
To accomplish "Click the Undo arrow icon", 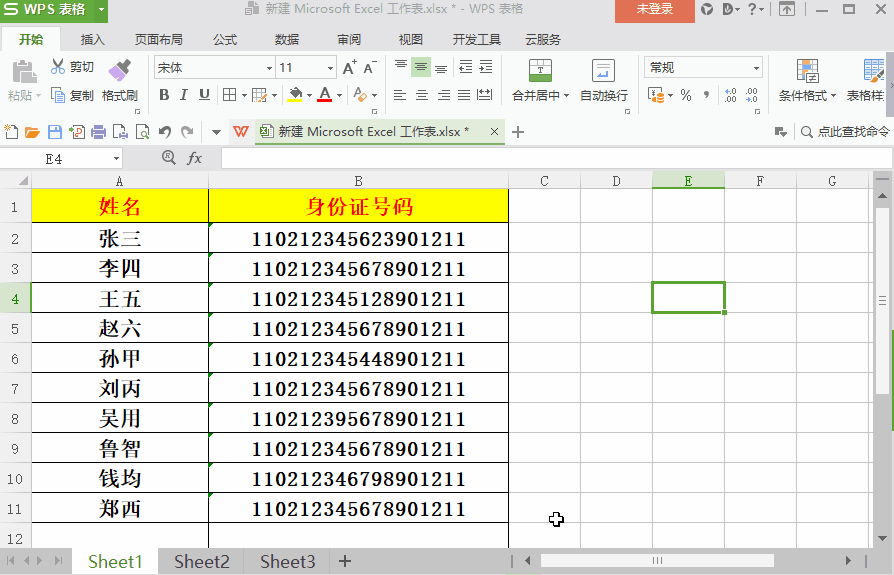I will (x=164, y=132).
